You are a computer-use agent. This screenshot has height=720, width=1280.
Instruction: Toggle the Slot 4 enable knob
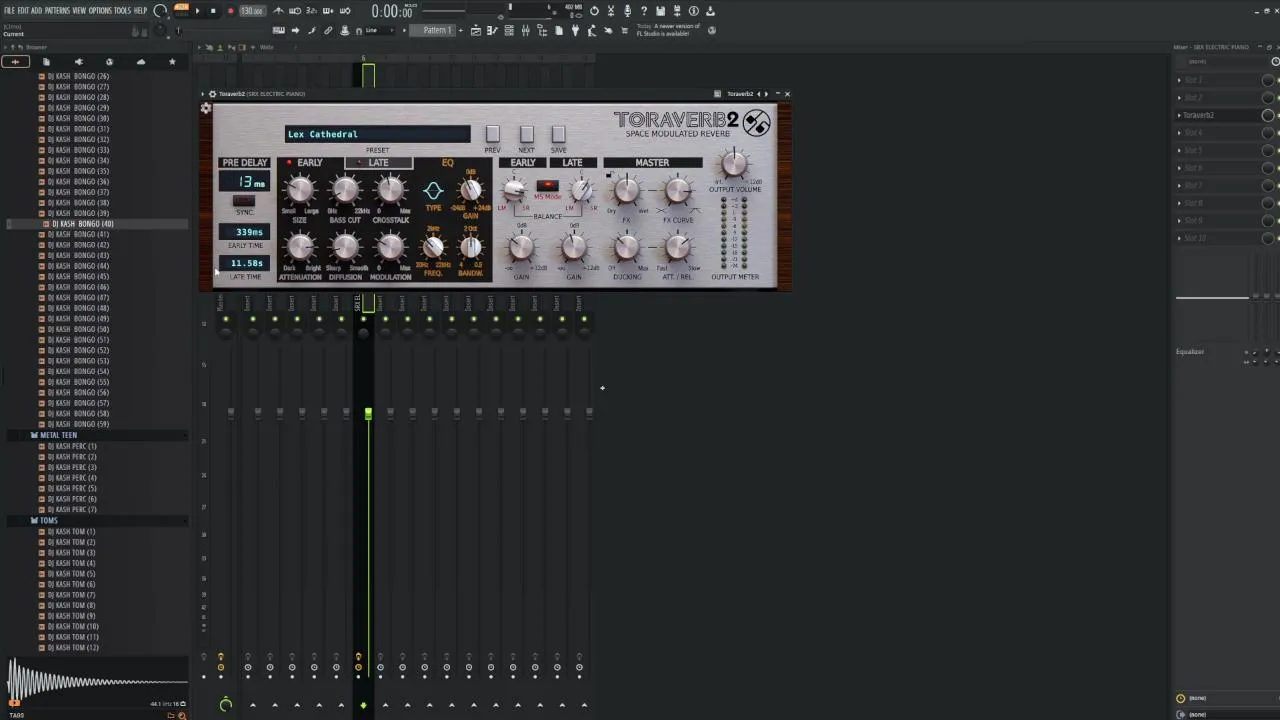[x=1268, y=132]
